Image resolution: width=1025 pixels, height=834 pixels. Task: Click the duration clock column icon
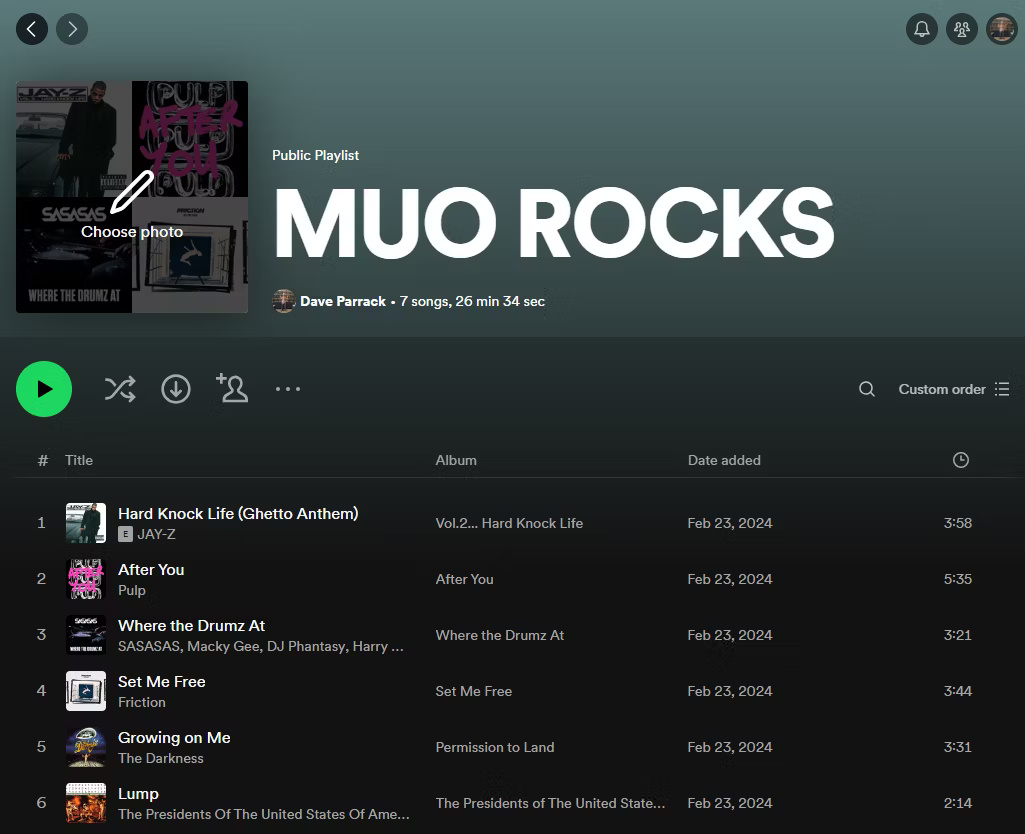pyautogui.click(x=960, y=460)
